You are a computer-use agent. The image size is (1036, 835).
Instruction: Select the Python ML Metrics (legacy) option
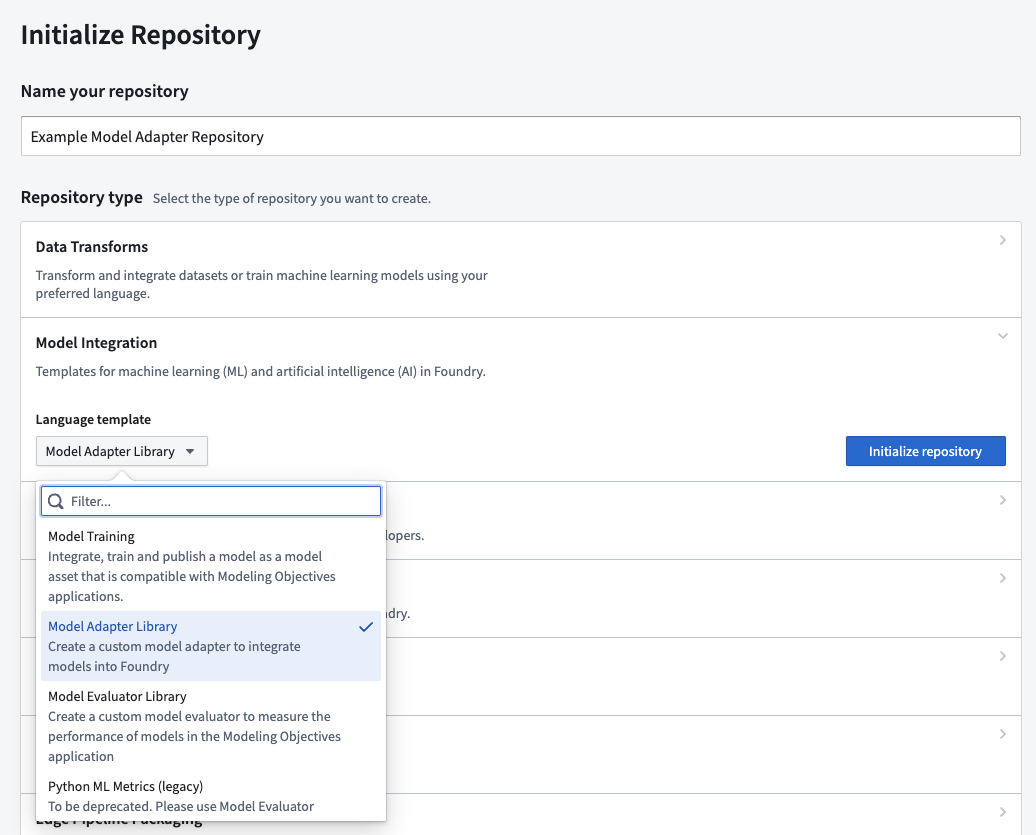211,796
